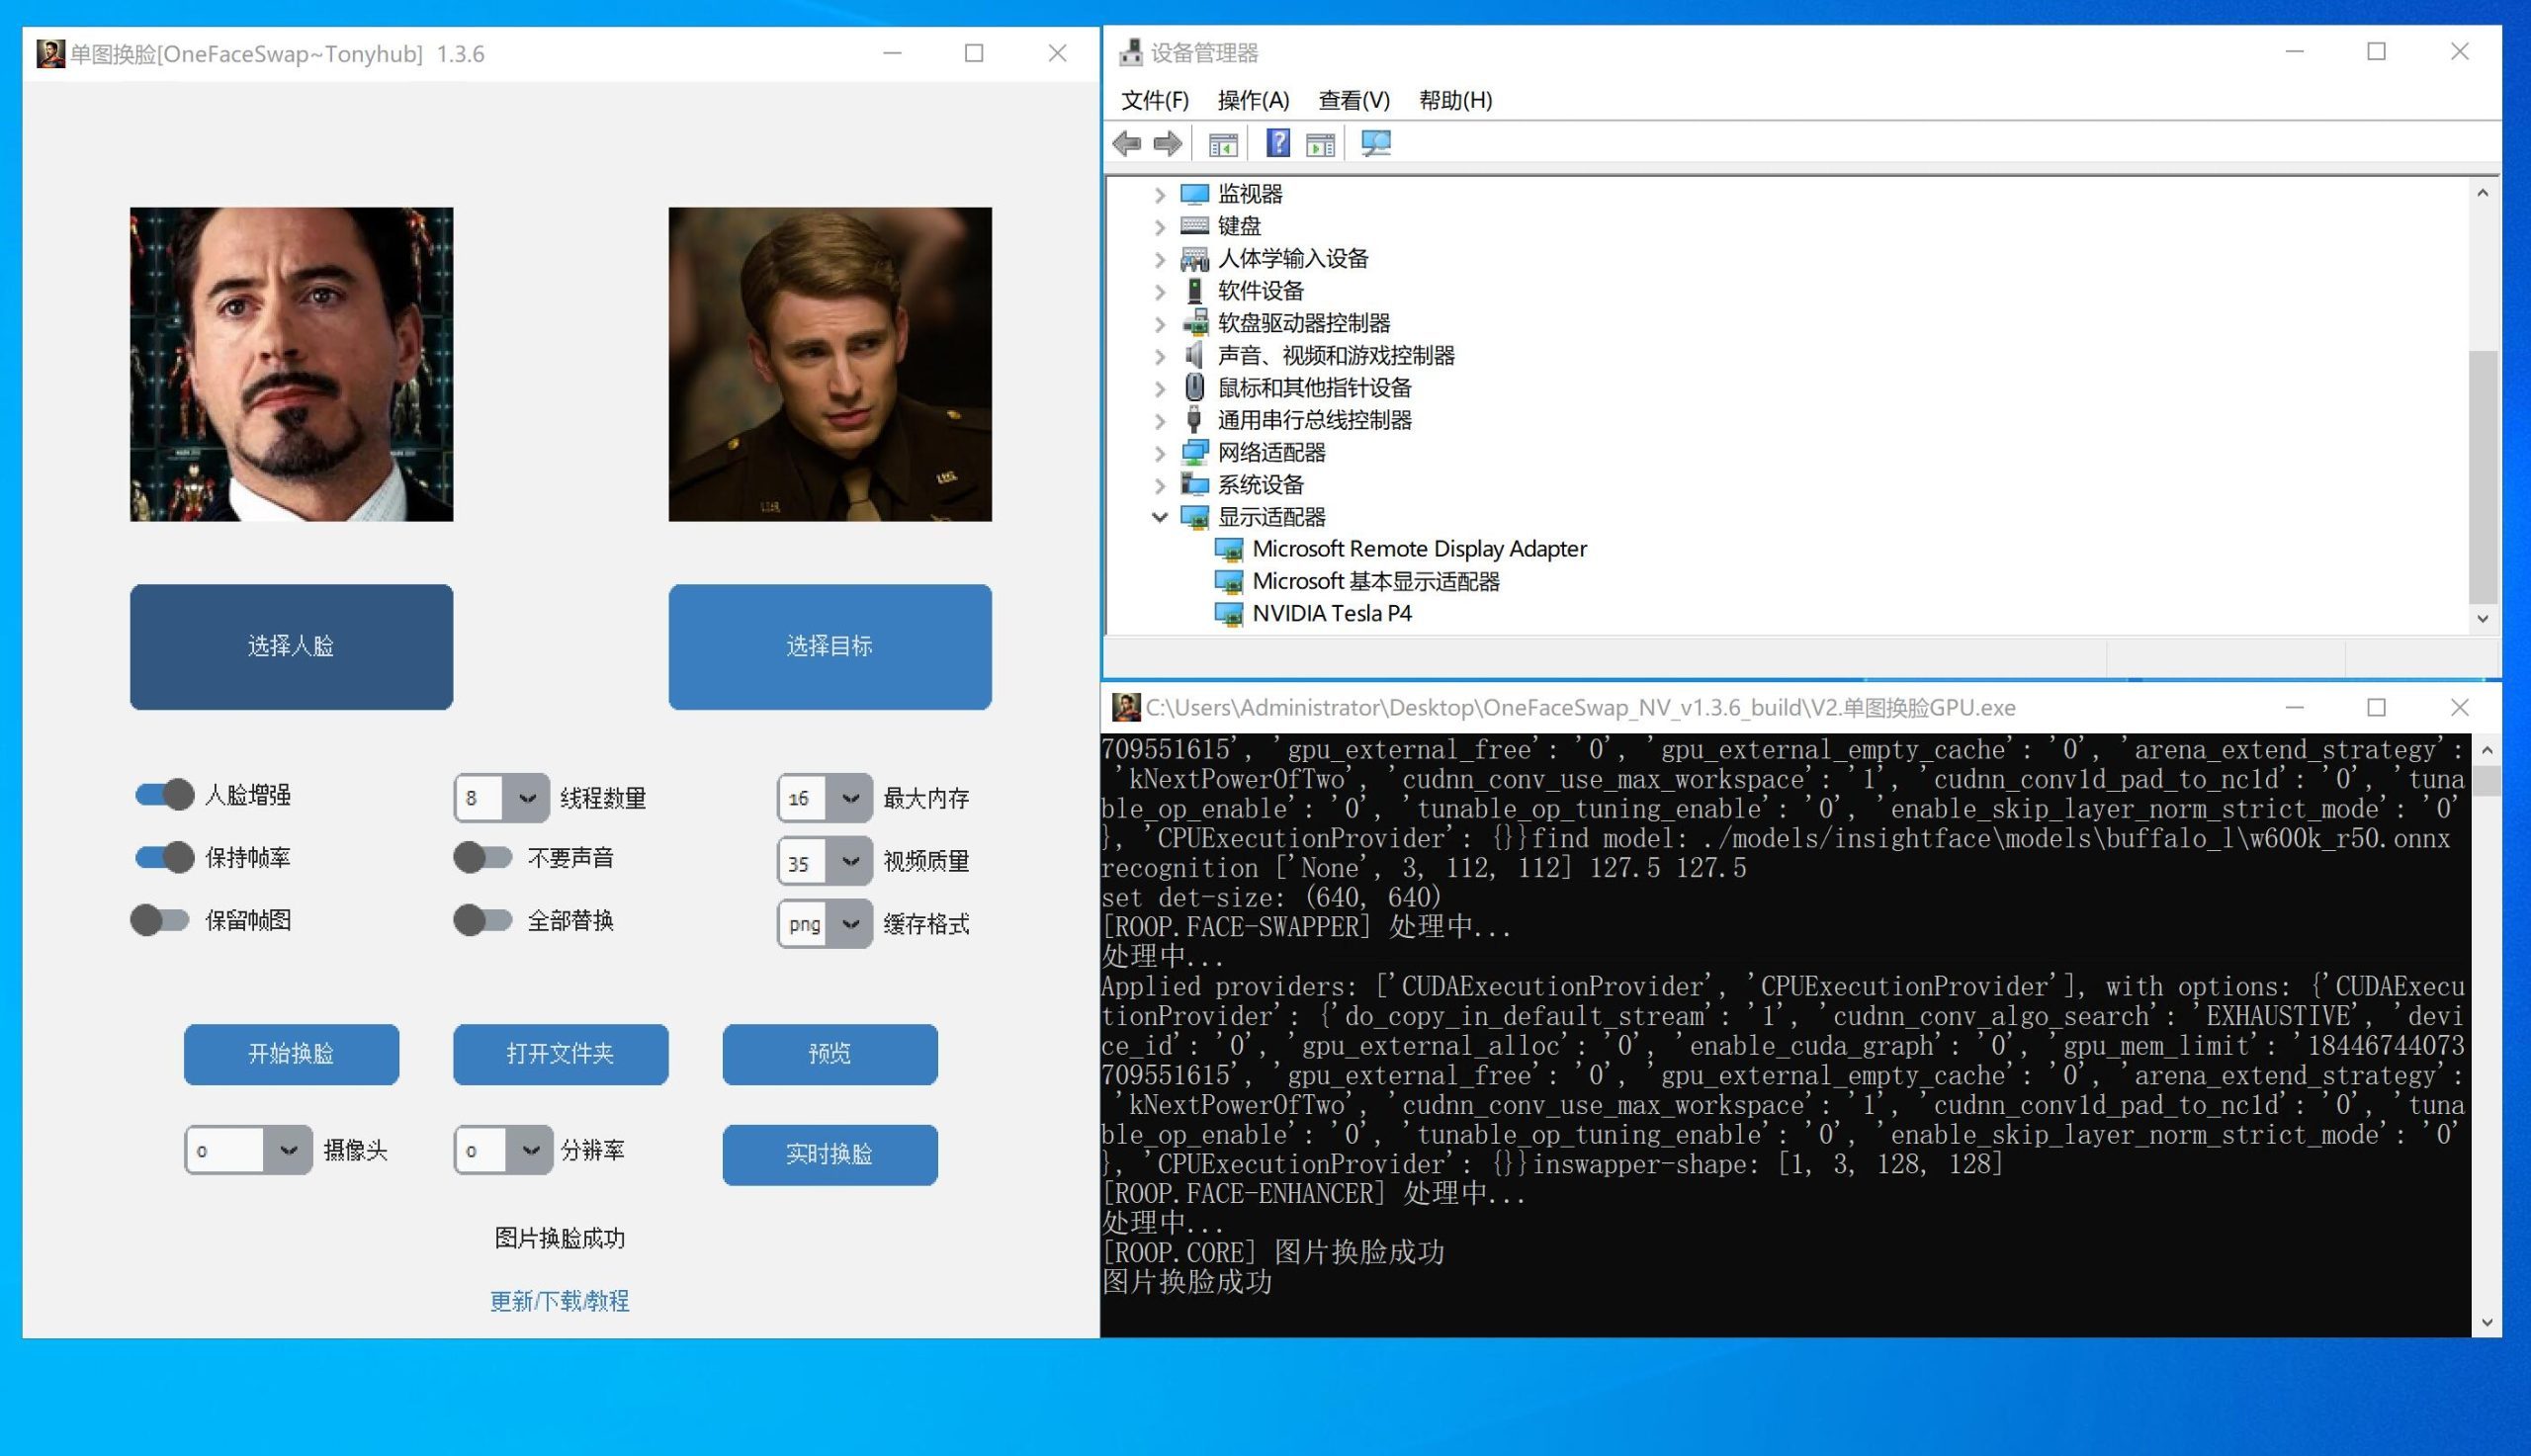Click the 打开文件夹 button
Image resolution: width=2531 pixels, height=1456 pixels.
560,1054
